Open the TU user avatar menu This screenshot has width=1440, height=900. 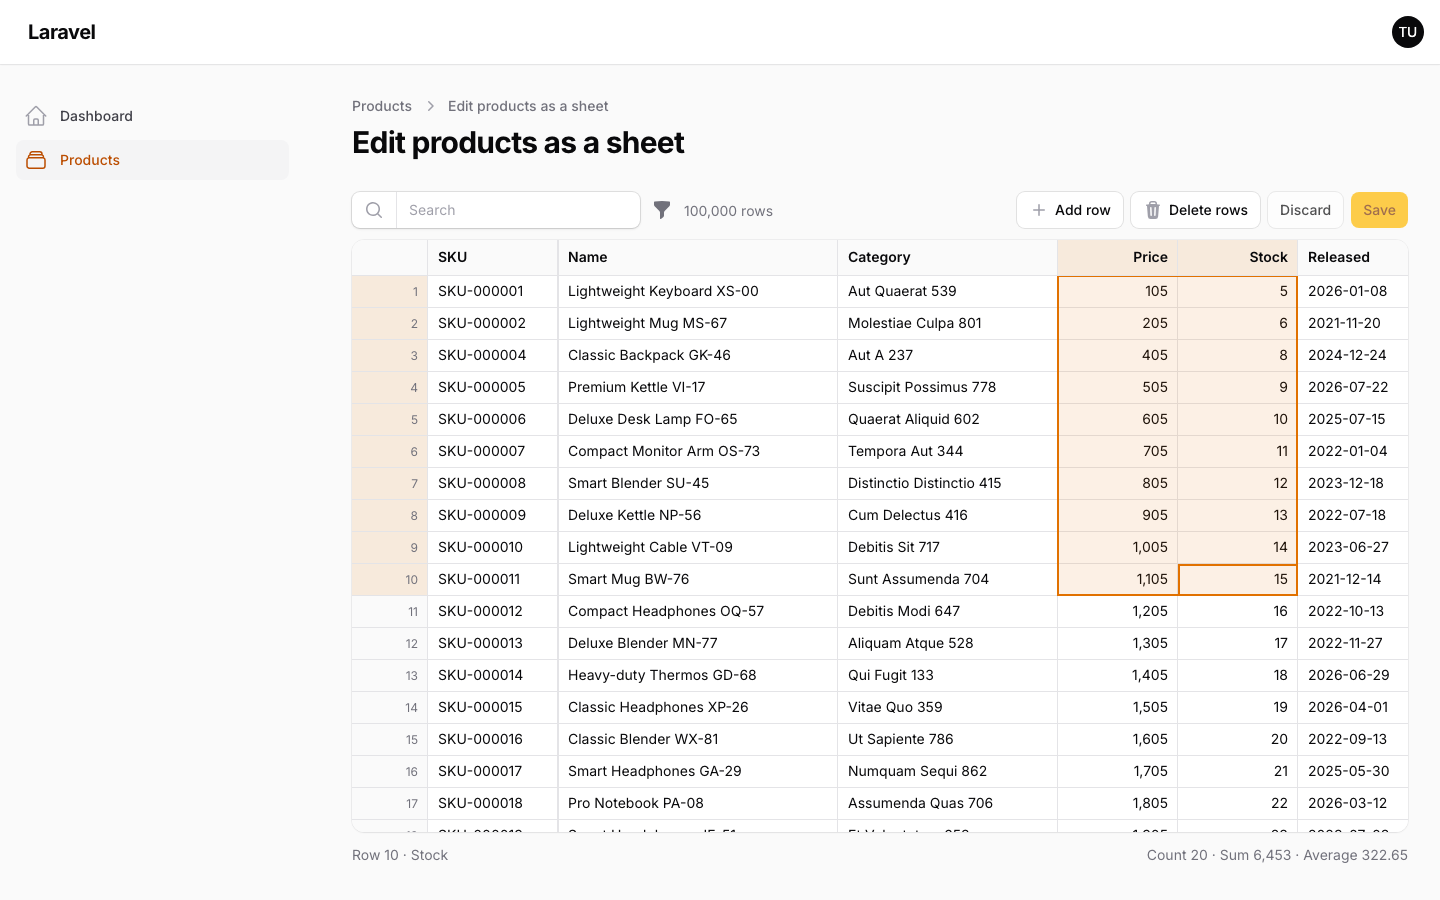[x=1408, y=32]
